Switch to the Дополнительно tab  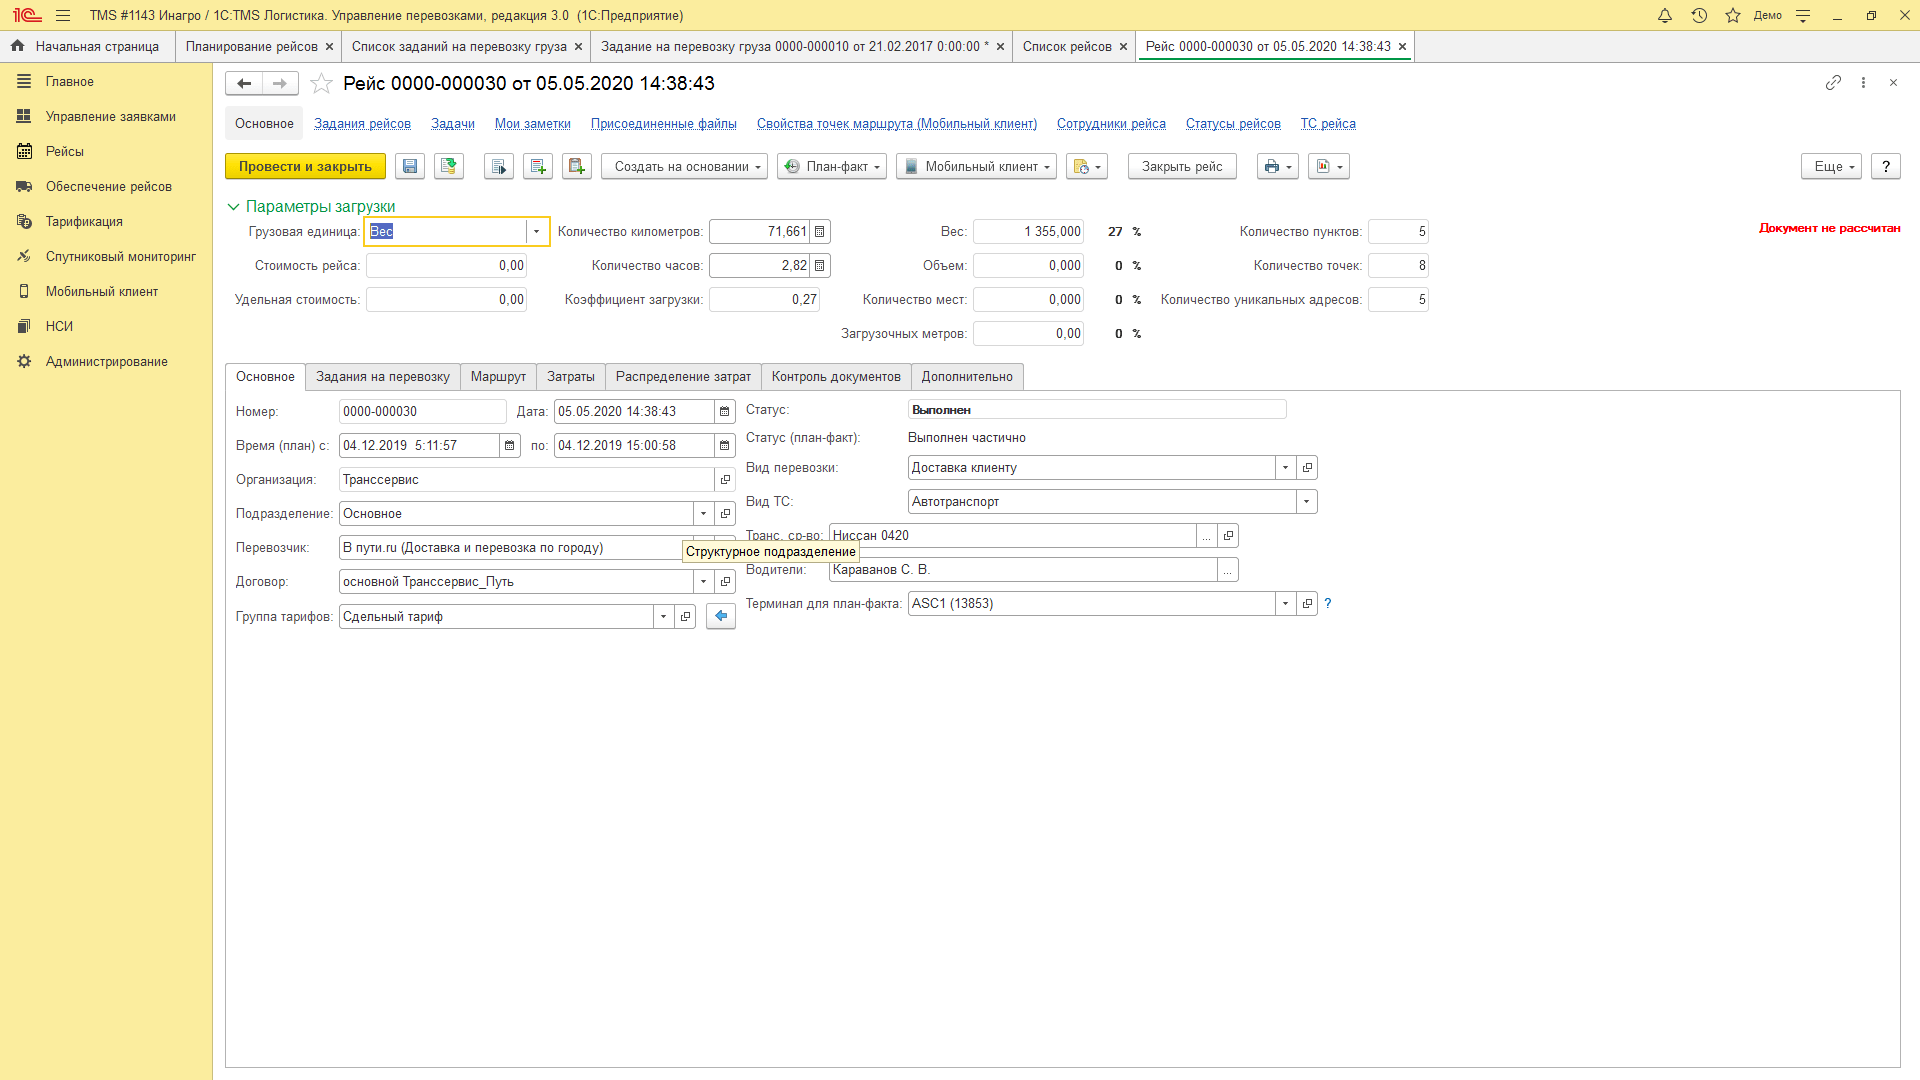967,377
